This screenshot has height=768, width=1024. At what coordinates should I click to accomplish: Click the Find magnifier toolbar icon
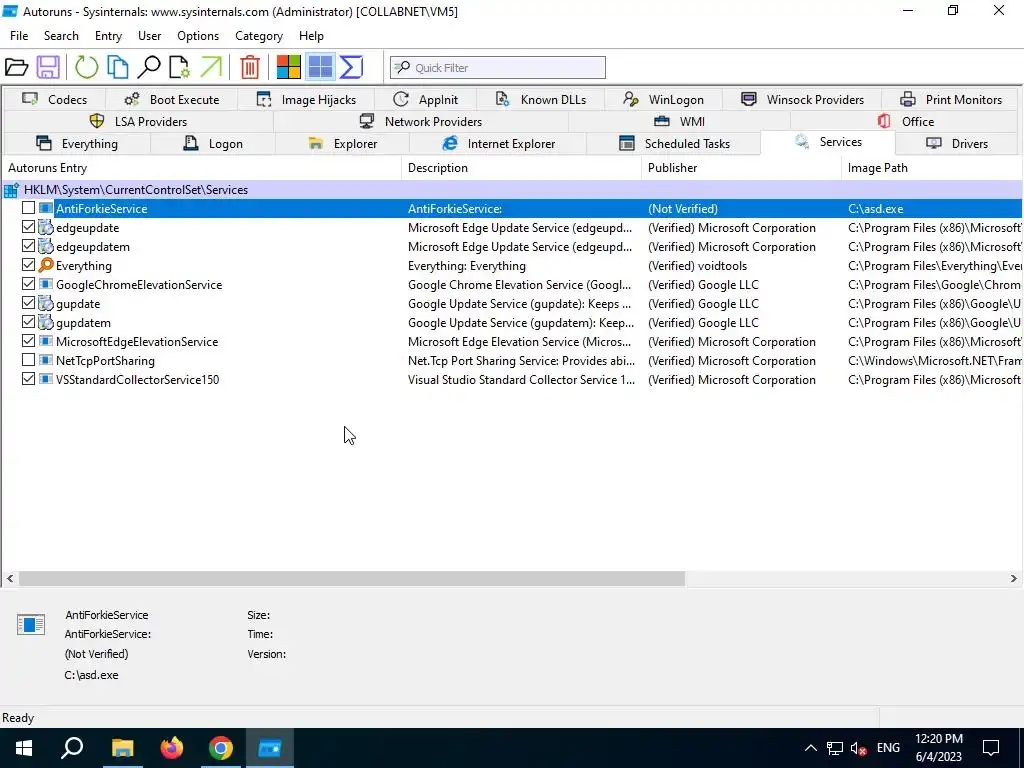pyautogui.click(x=150, y=67)
